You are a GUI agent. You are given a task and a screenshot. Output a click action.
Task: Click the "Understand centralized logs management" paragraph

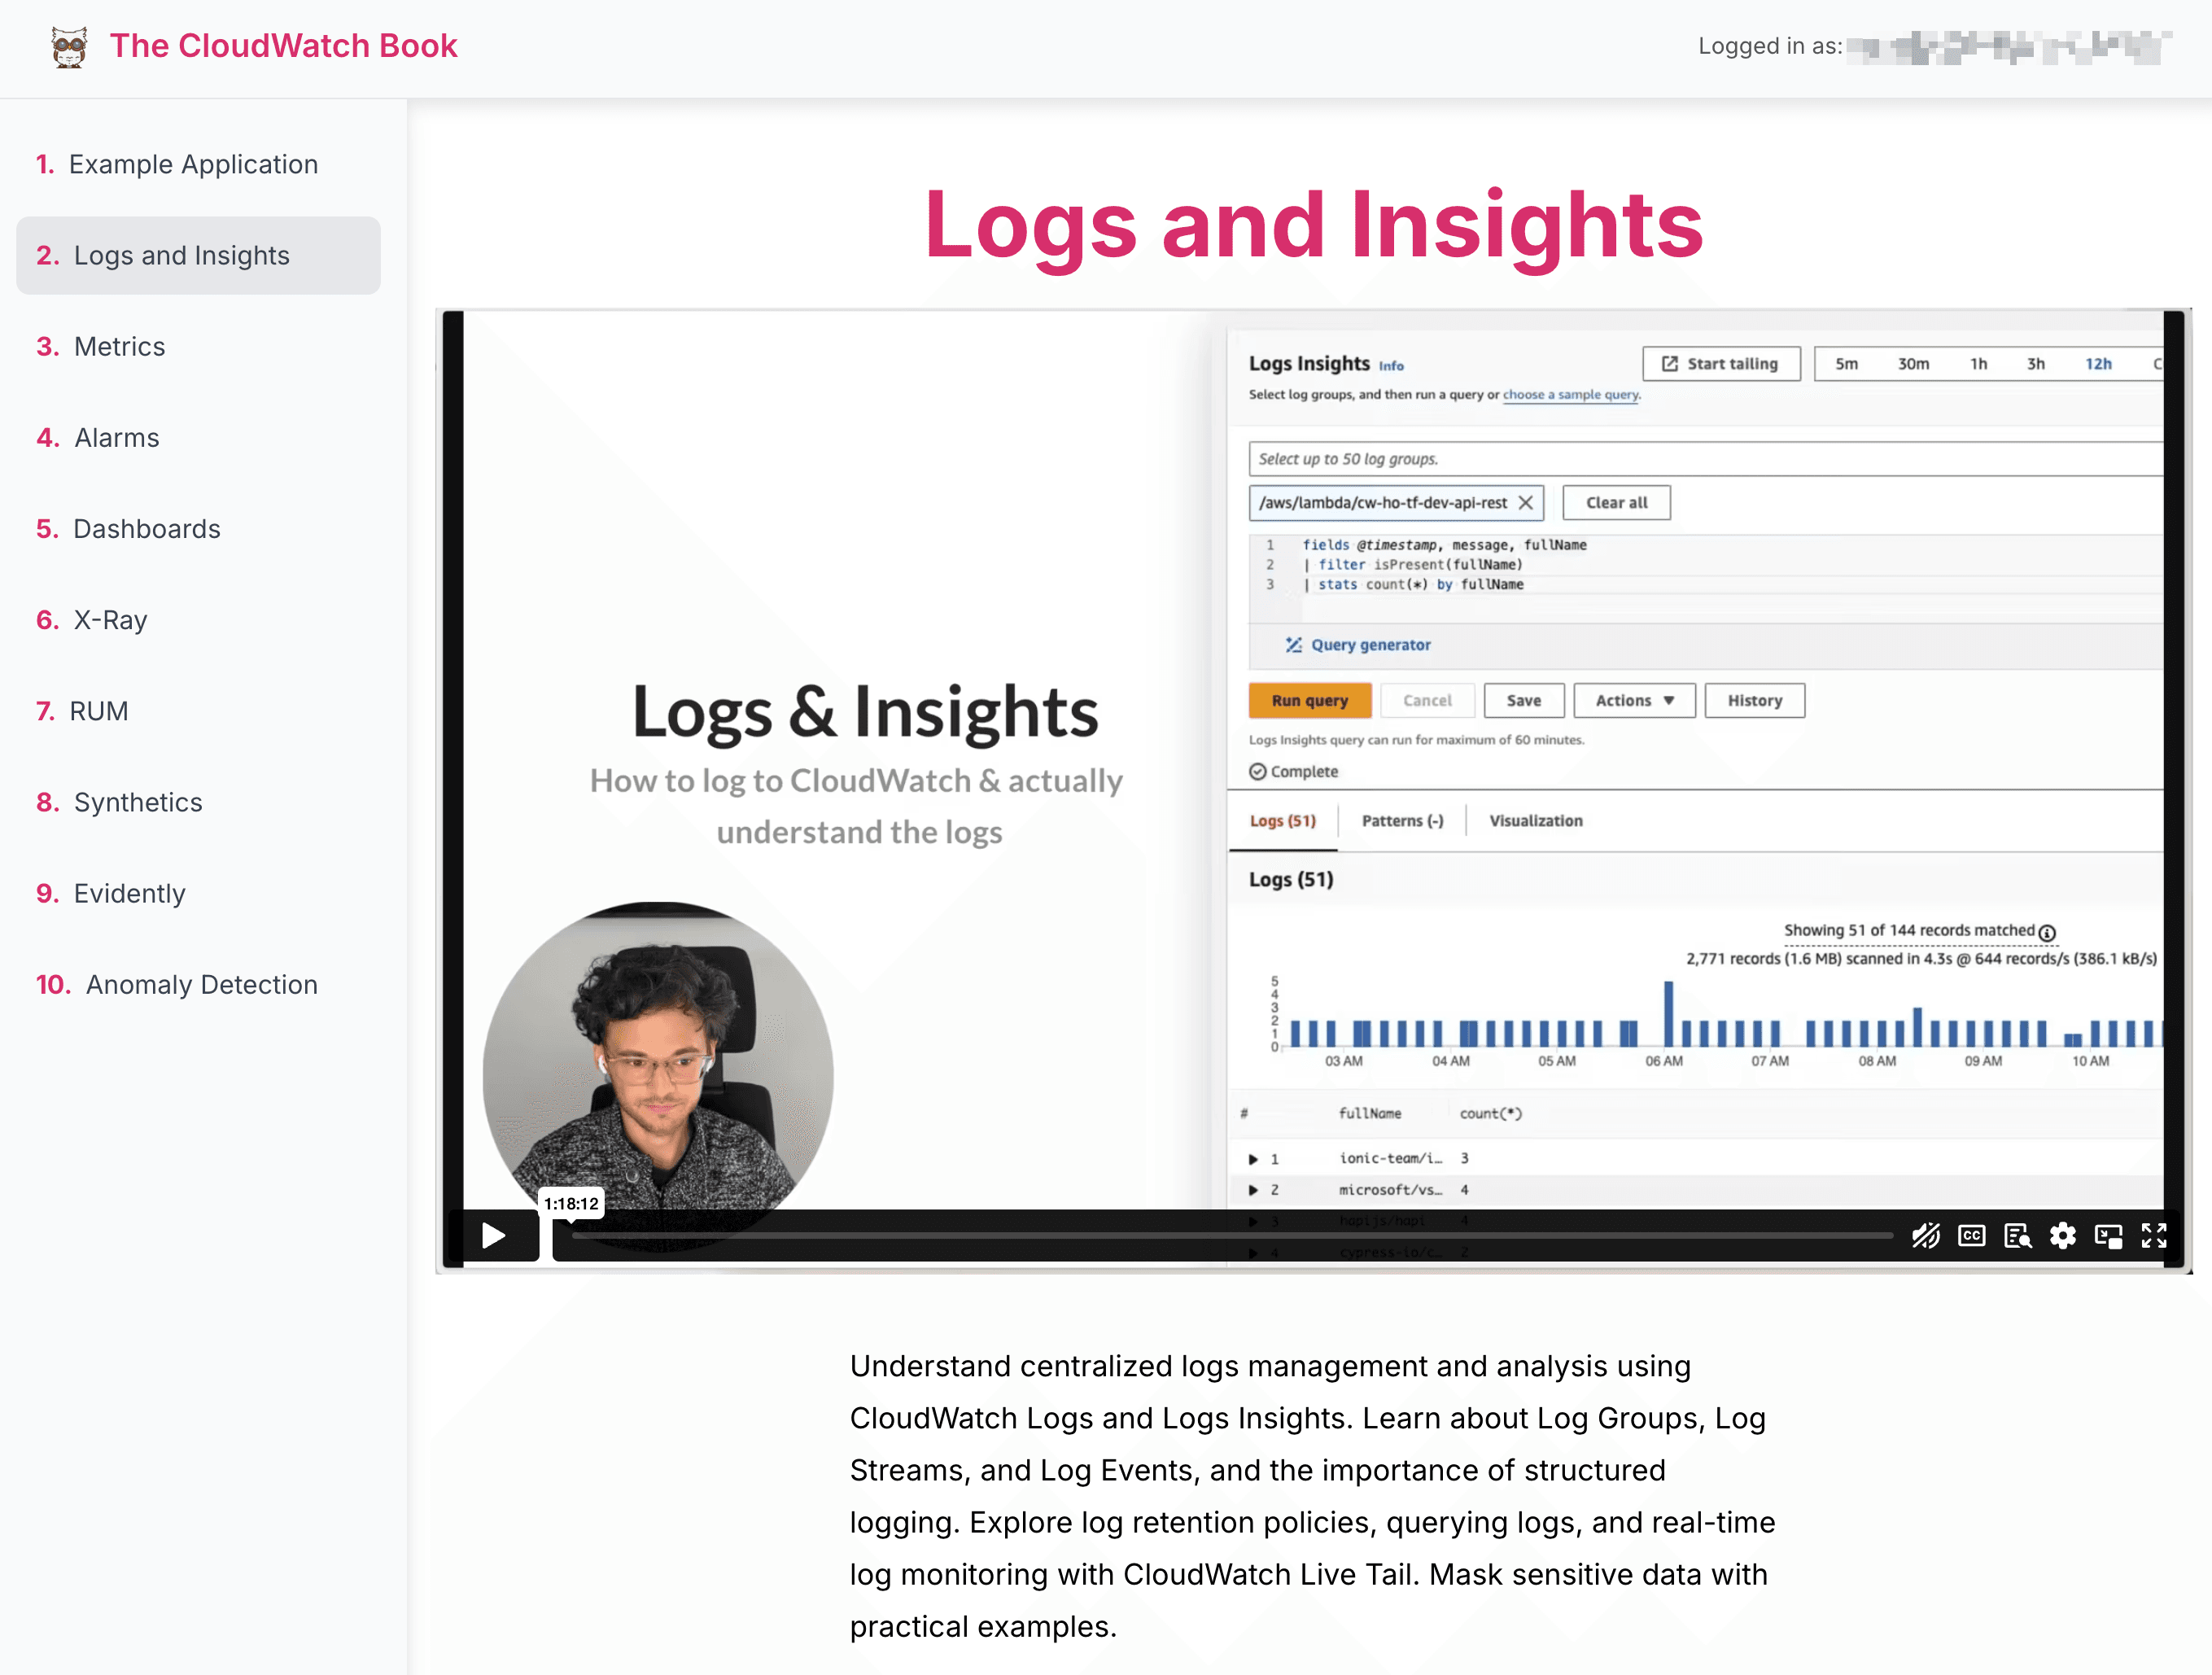[x=1313, y=1496]
